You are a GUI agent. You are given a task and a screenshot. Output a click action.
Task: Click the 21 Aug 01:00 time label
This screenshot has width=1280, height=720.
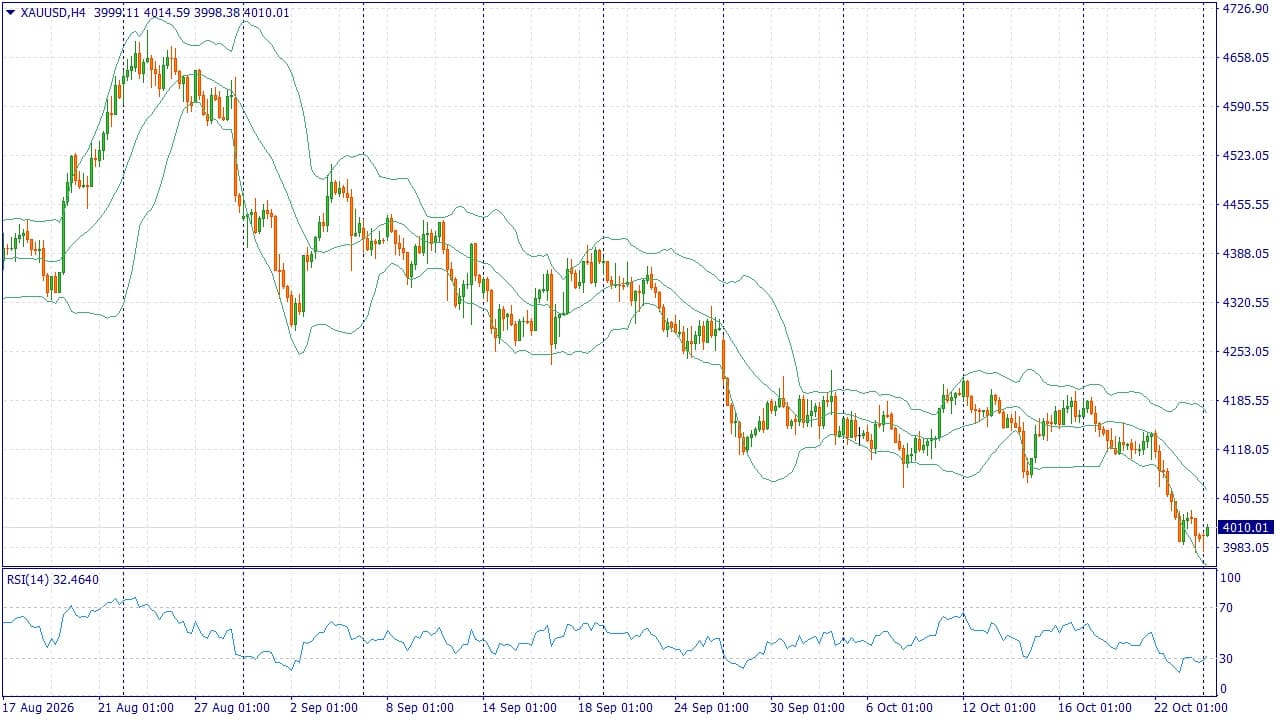134,708
